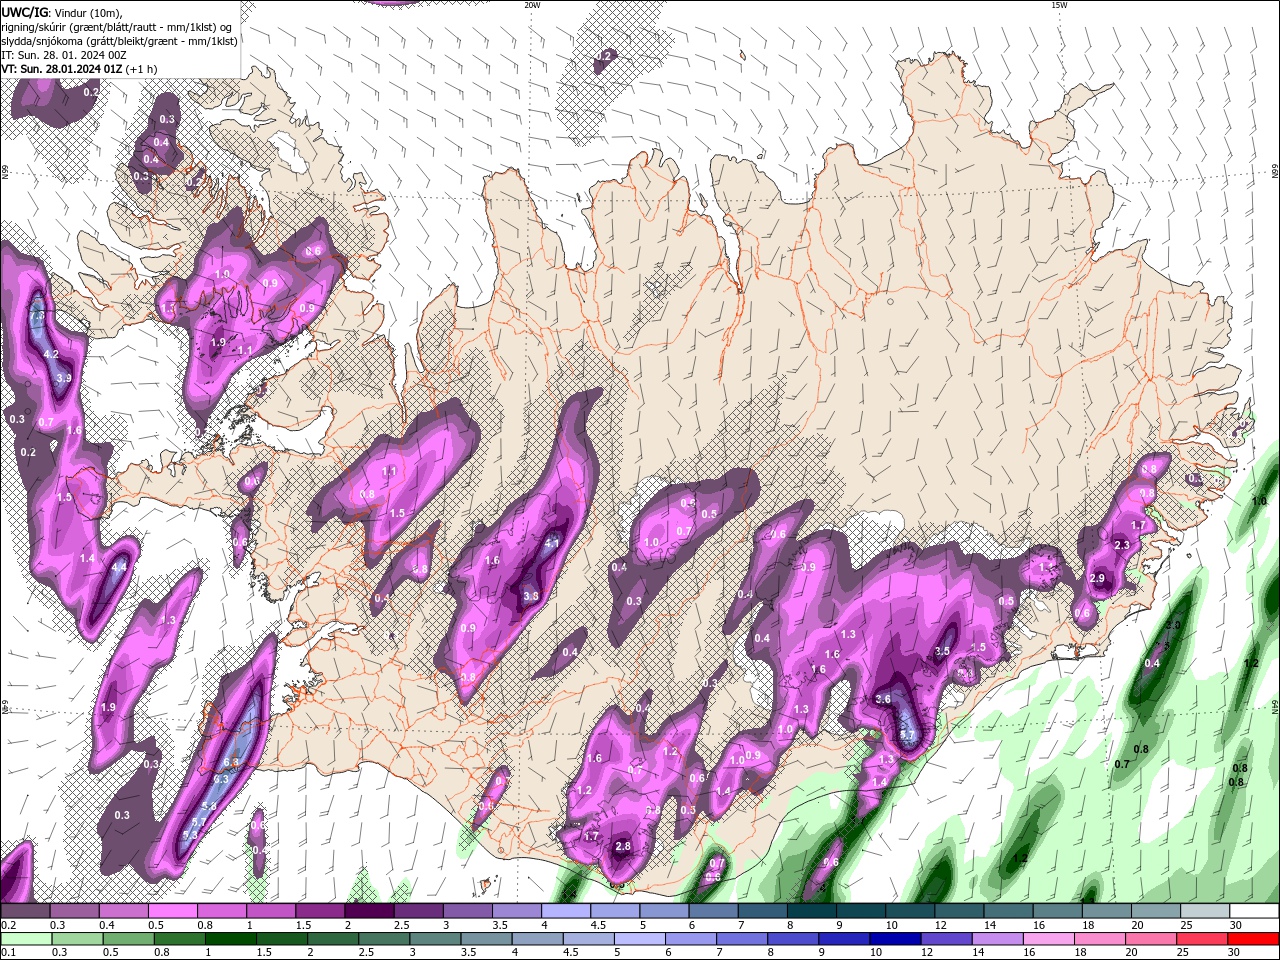Pick the deep blue 10–12 rain legend swatch
The image size is (1280, 960).
click(895, 939)
